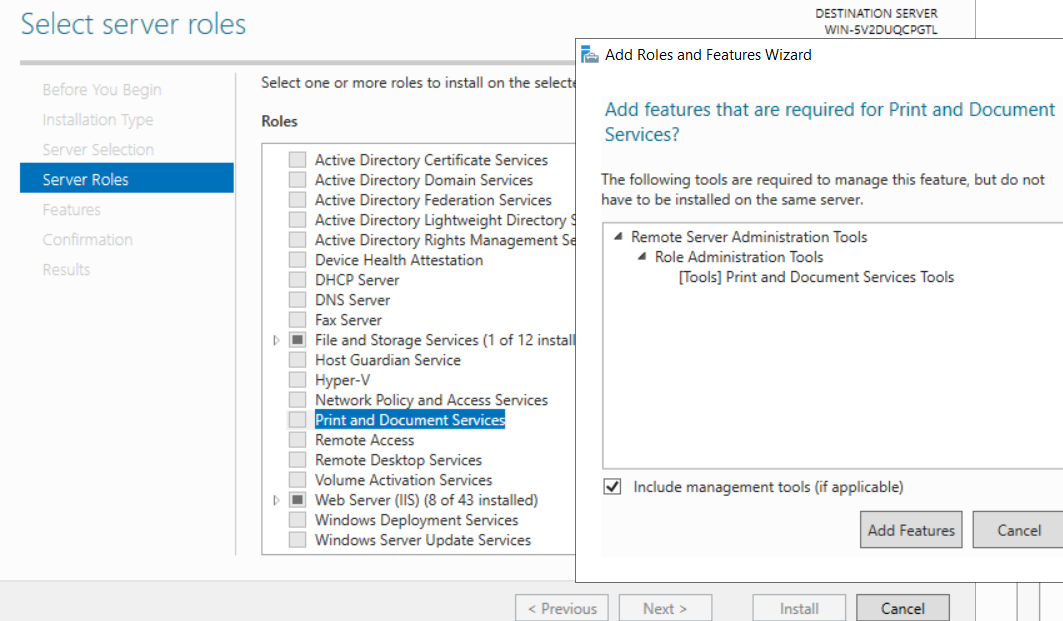1063x621 pixels.
Task: Check Active Directory Certificate Services role
Action: click(x=297, y=160)
